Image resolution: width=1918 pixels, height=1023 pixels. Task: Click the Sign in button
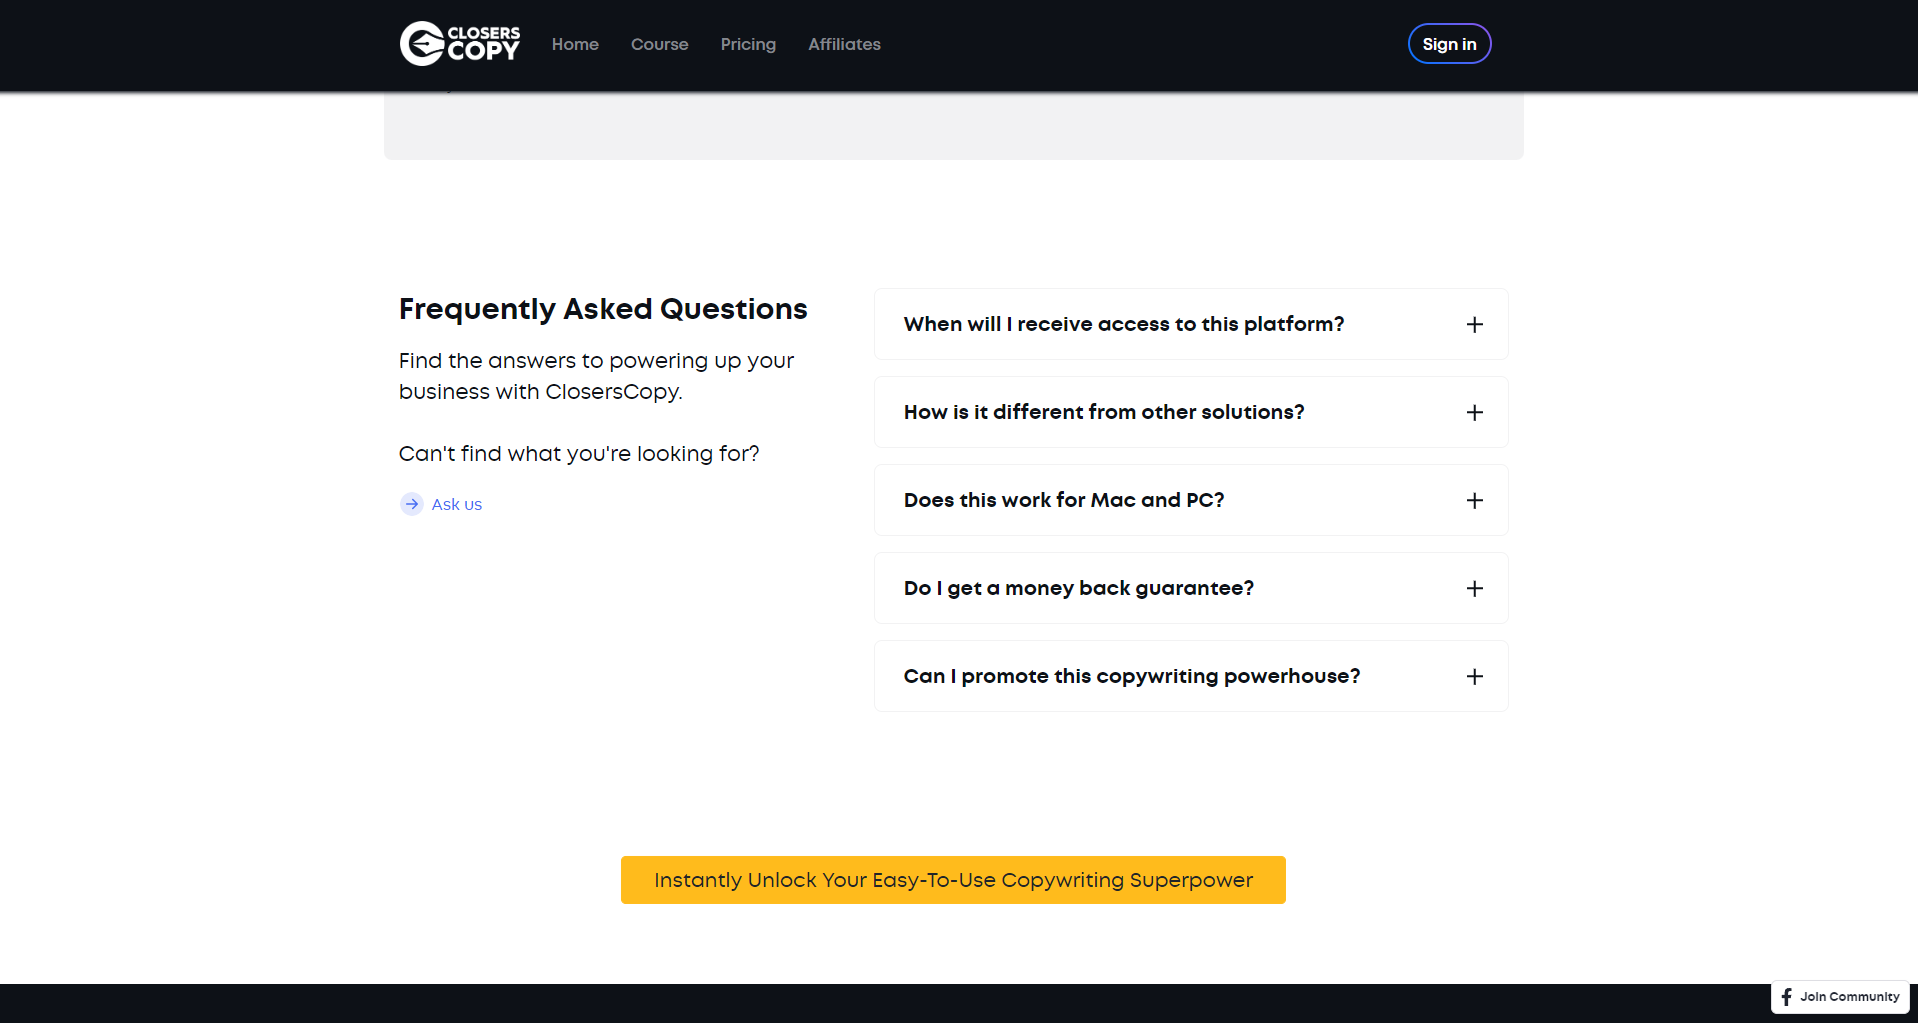[x=1449, y=43]
